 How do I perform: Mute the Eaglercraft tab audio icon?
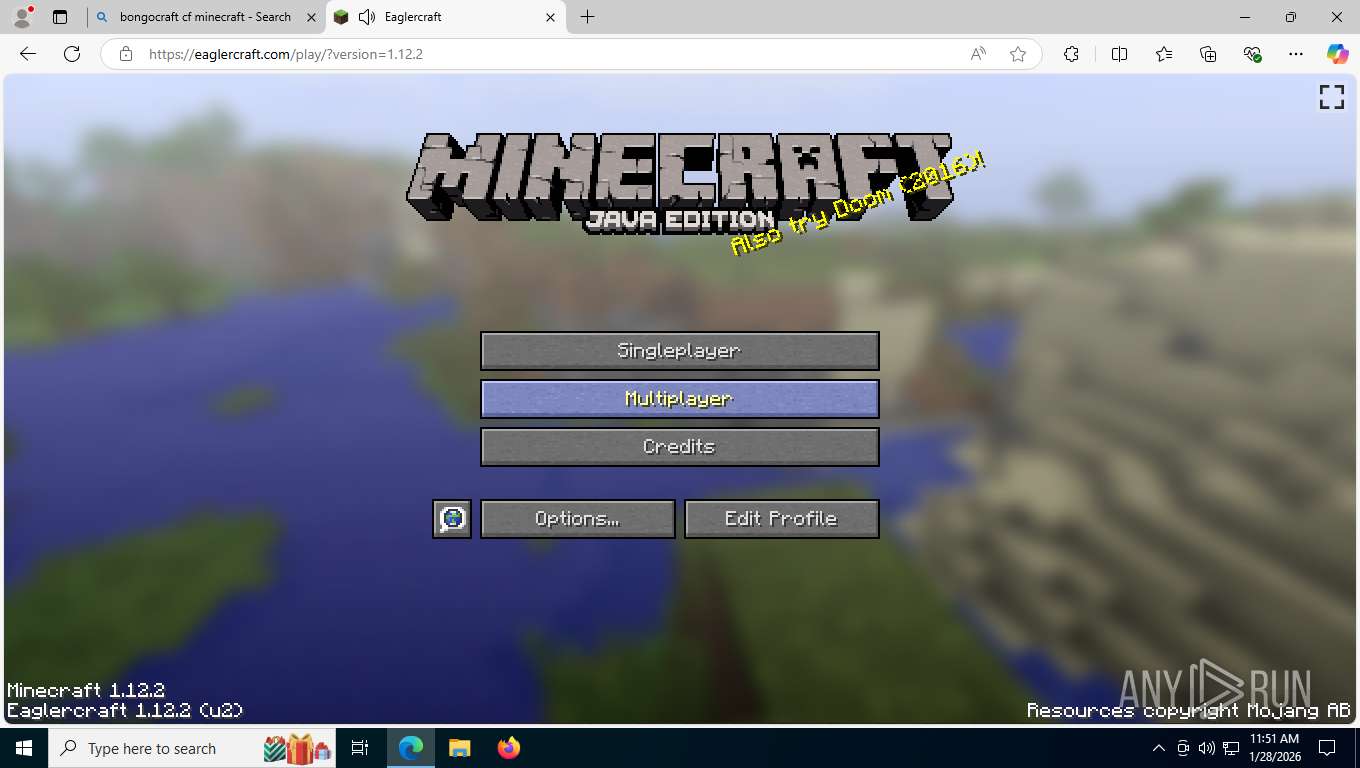coord(367,17)
